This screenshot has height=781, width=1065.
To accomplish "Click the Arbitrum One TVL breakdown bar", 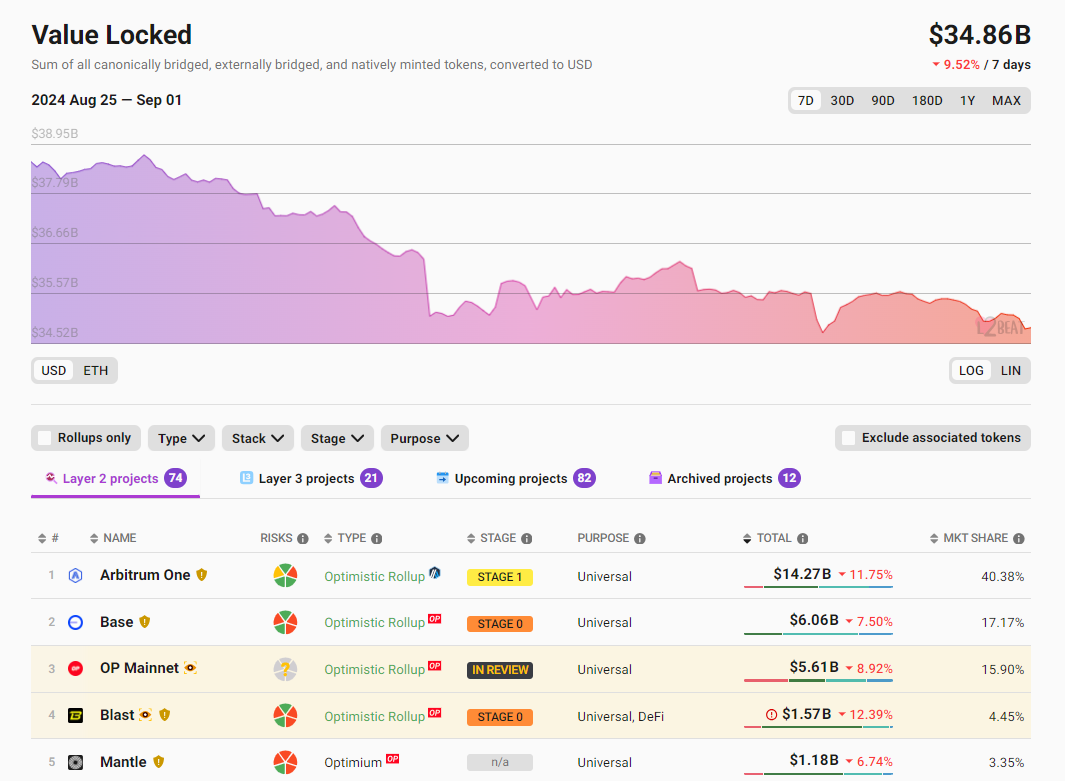I will point(818,587).
